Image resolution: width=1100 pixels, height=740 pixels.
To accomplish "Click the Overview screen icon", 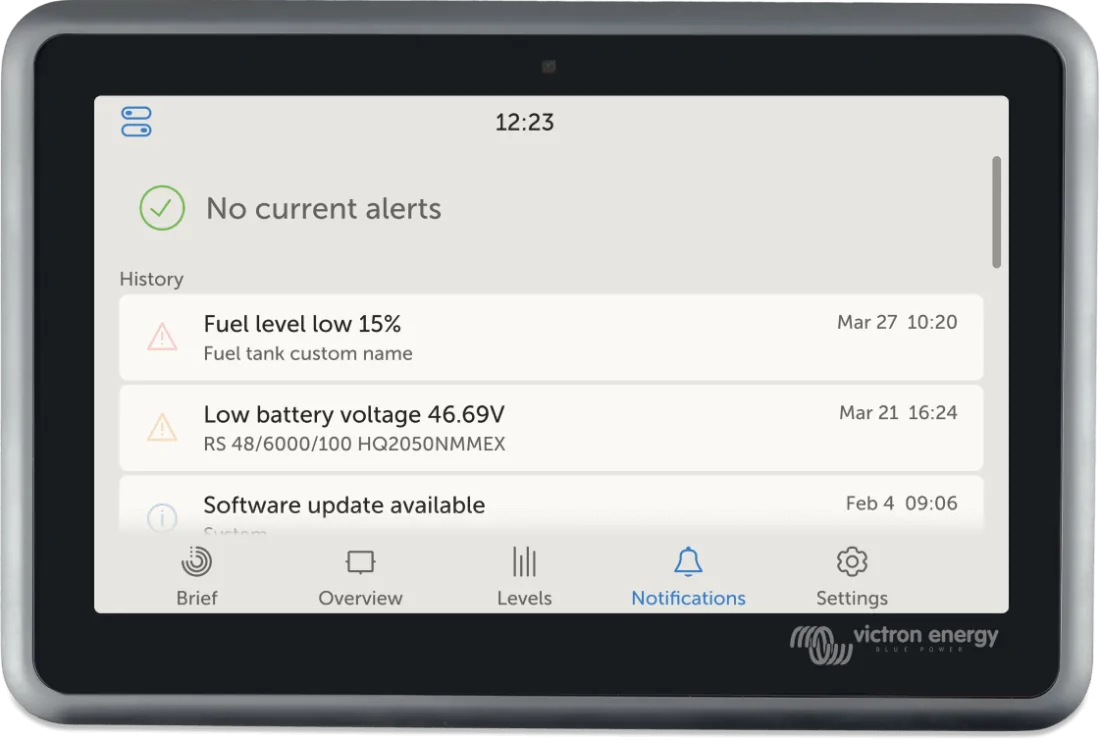I will [x=361, y=562].
